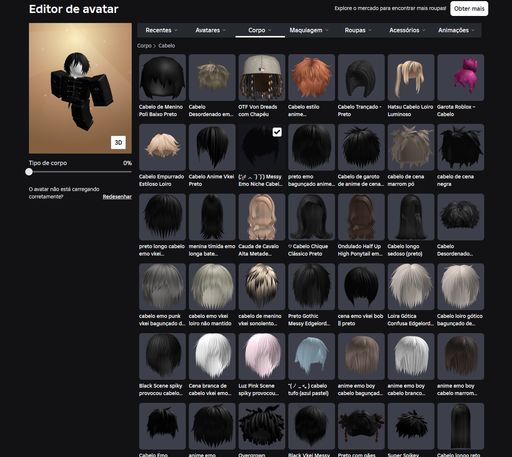512x457 pixels.
Task: Choose Cauda de Cavalo Alta Metade hair
Action: click(262, 217)
